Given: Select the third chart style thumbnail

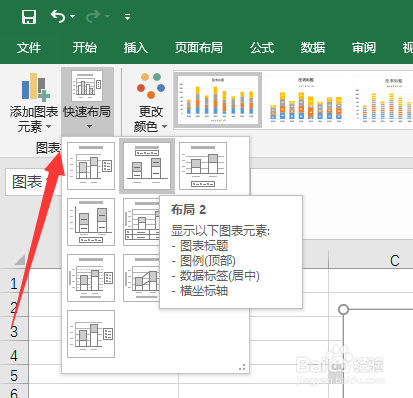Looking at the screenshot, I should pos(384,99).
